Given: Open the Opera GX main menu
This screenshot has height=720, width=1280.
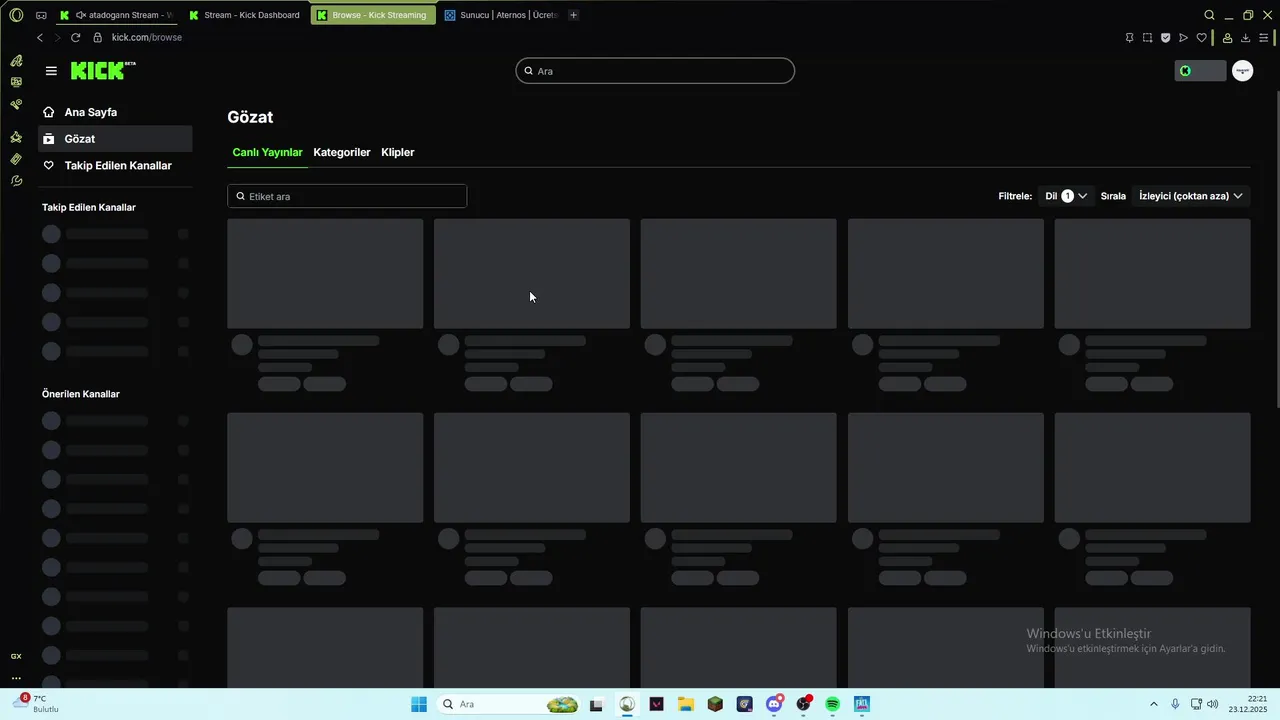Looking at the screenshot, I should click(x=16, y=15).
